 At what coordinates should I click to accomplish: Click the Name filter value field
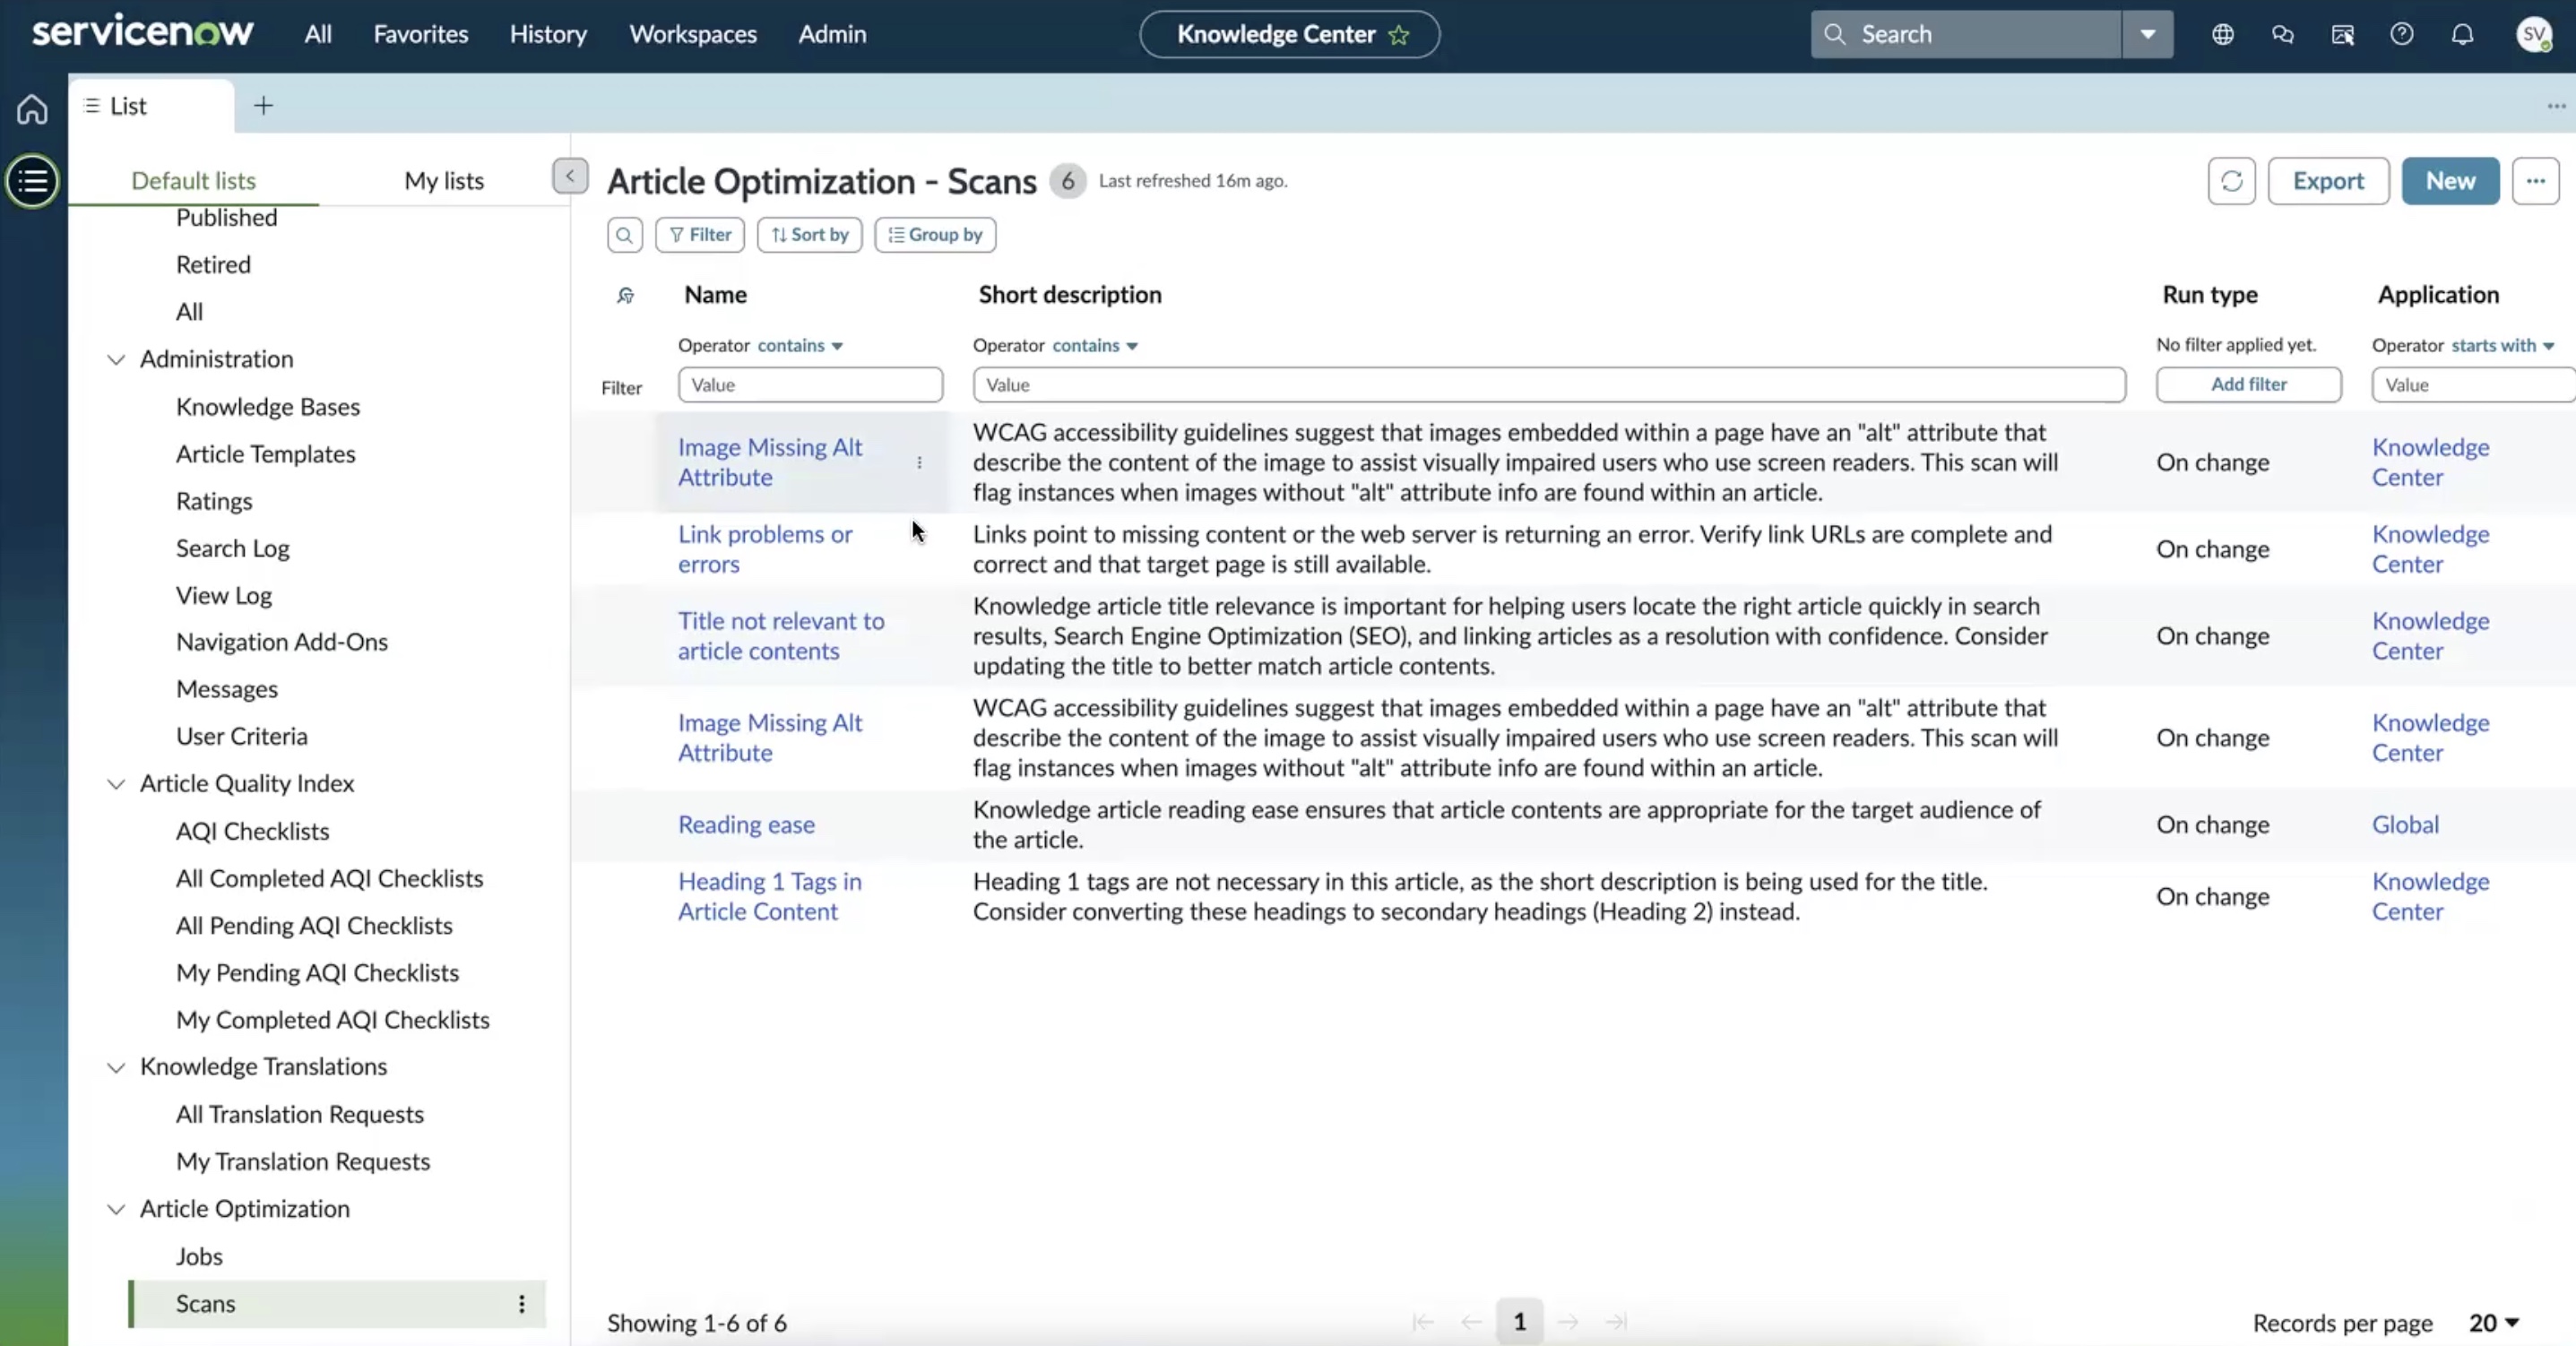(x=810, y=385)
